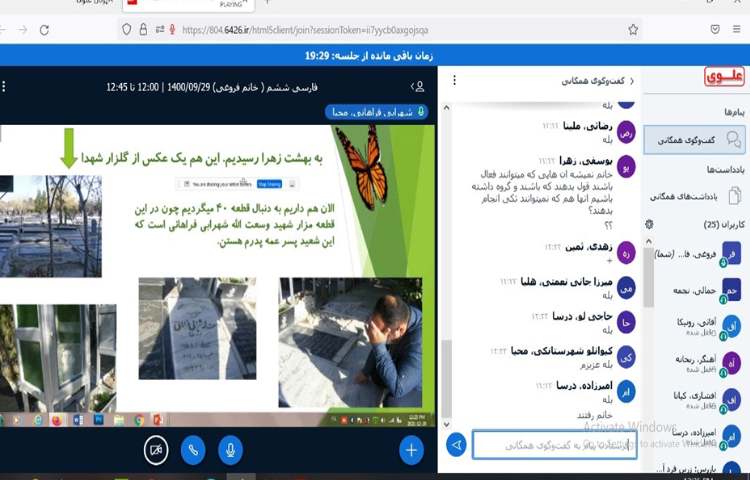Select user فروغی in the users list

click(699, 254)
